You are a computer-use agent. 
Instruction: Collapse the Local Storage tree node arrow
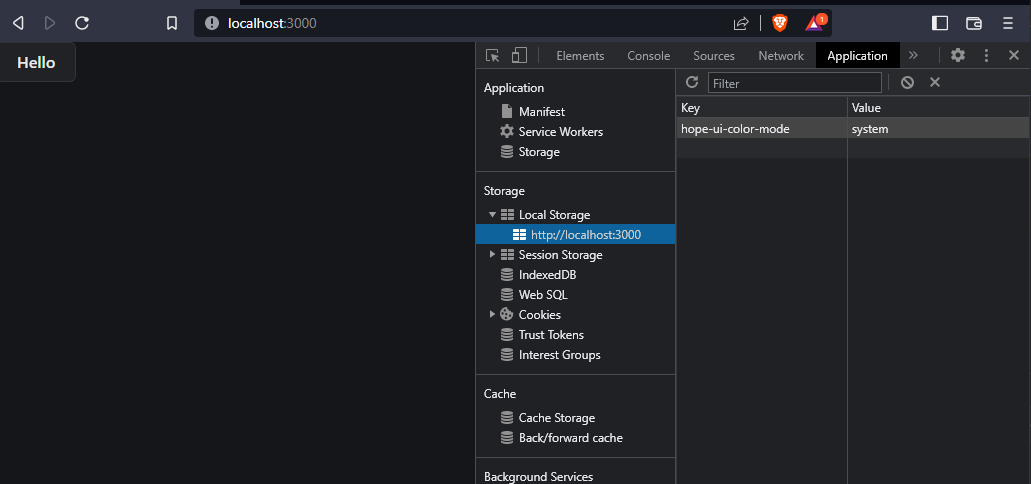(492, 214)
